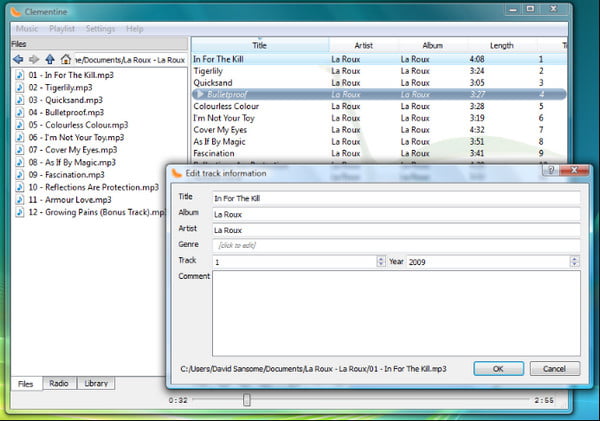Viewport: 600px width, 421px height.
Task: Select the I'm Not Your Toy playlist row
Action: click(x=379, y=118)
